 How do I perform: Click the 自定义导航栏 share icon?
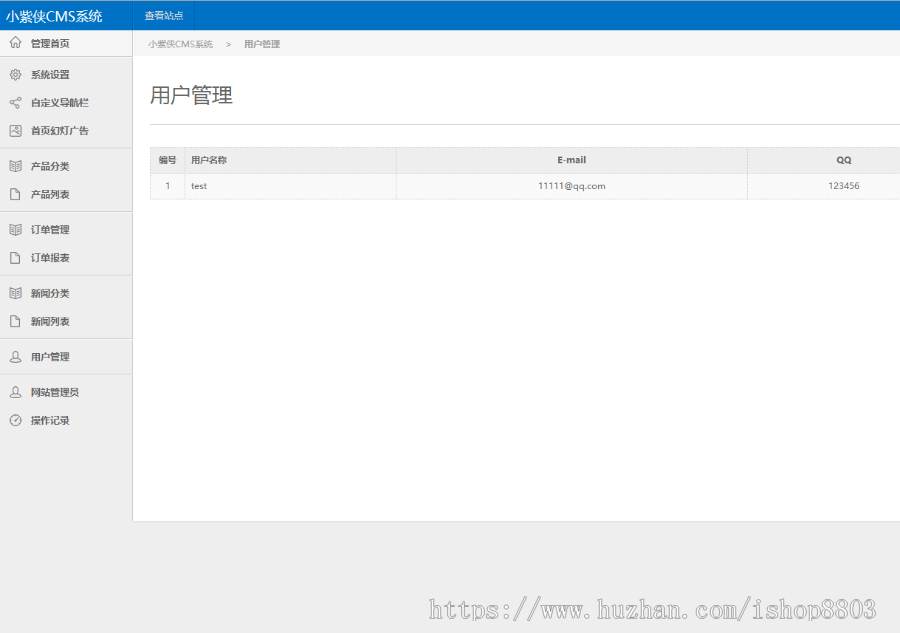[15, 102]
